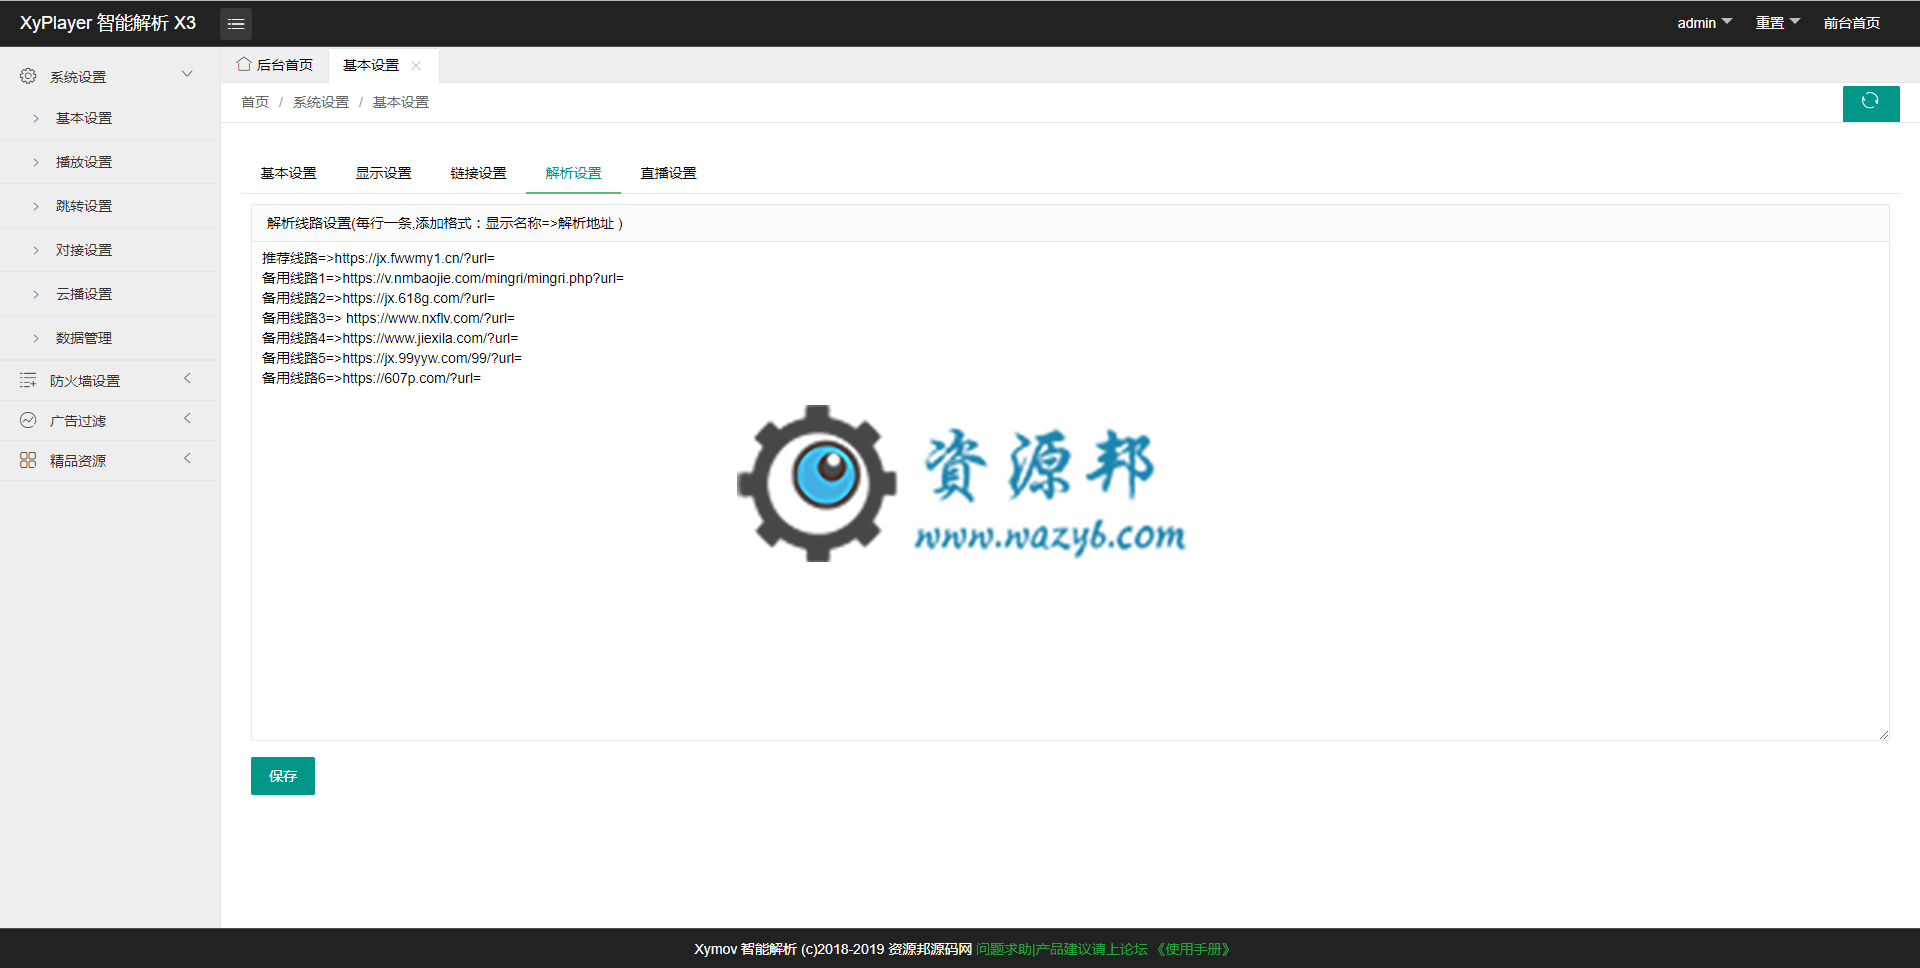Click the 备用线路4 line in the text area

coord(390,338)
